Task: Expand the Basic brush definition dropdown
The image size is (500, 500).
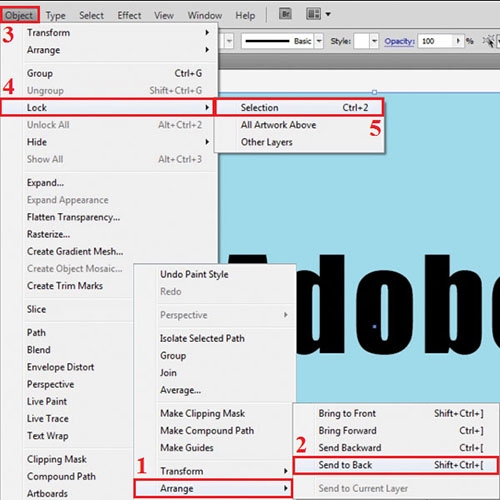Action: [x=319, y=41]
